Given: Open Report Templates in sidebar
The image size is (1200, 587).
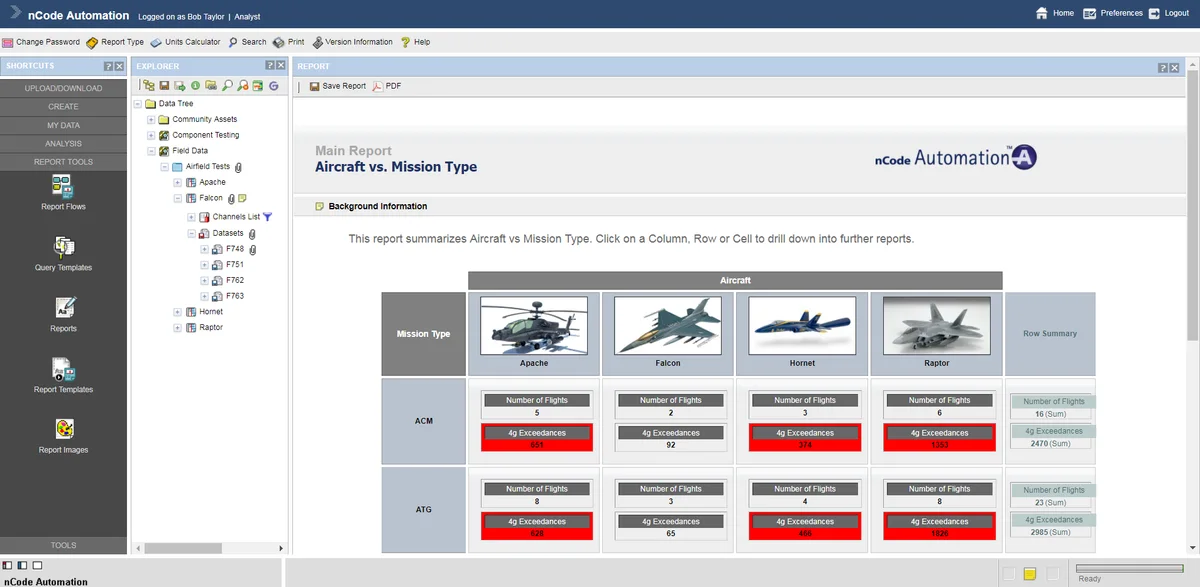Looking at the screenshot, I should point(63,375).
